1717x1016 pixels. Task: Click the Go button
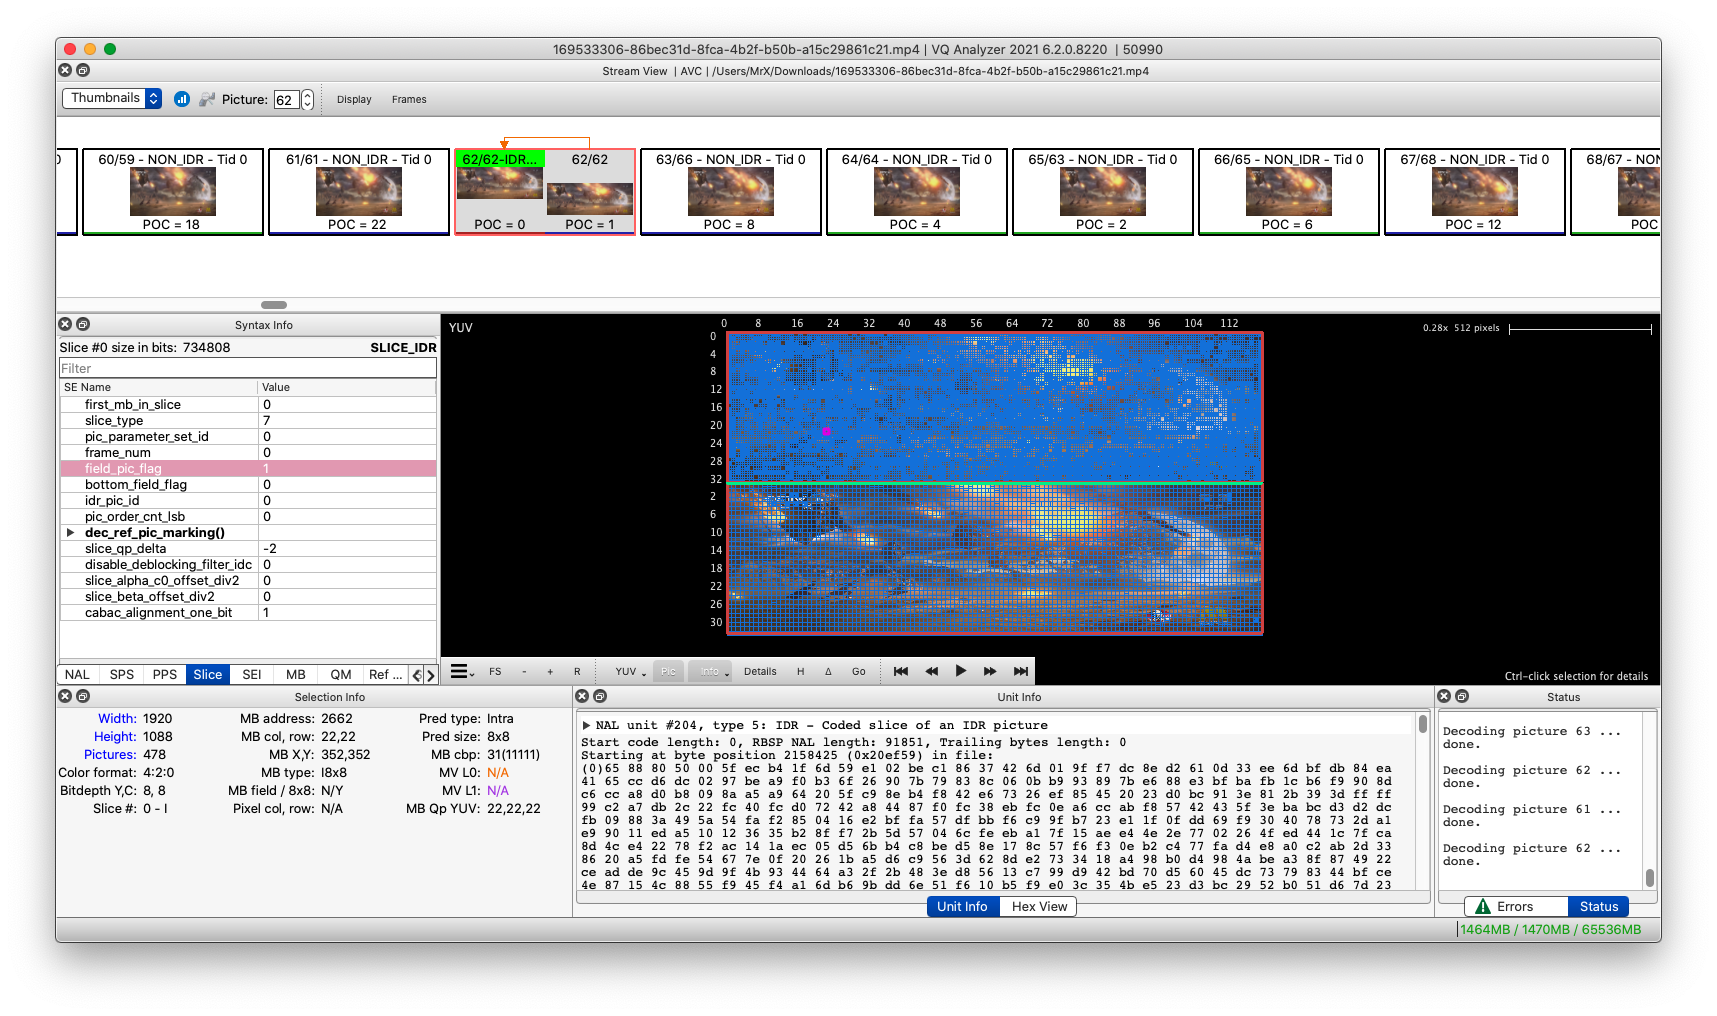click(859, 671)
